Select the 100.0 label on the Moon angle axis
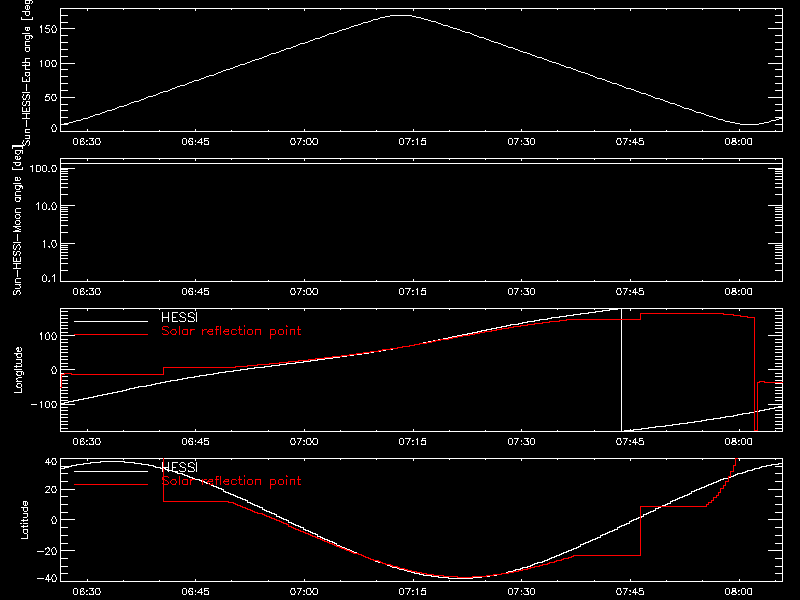 43,168
